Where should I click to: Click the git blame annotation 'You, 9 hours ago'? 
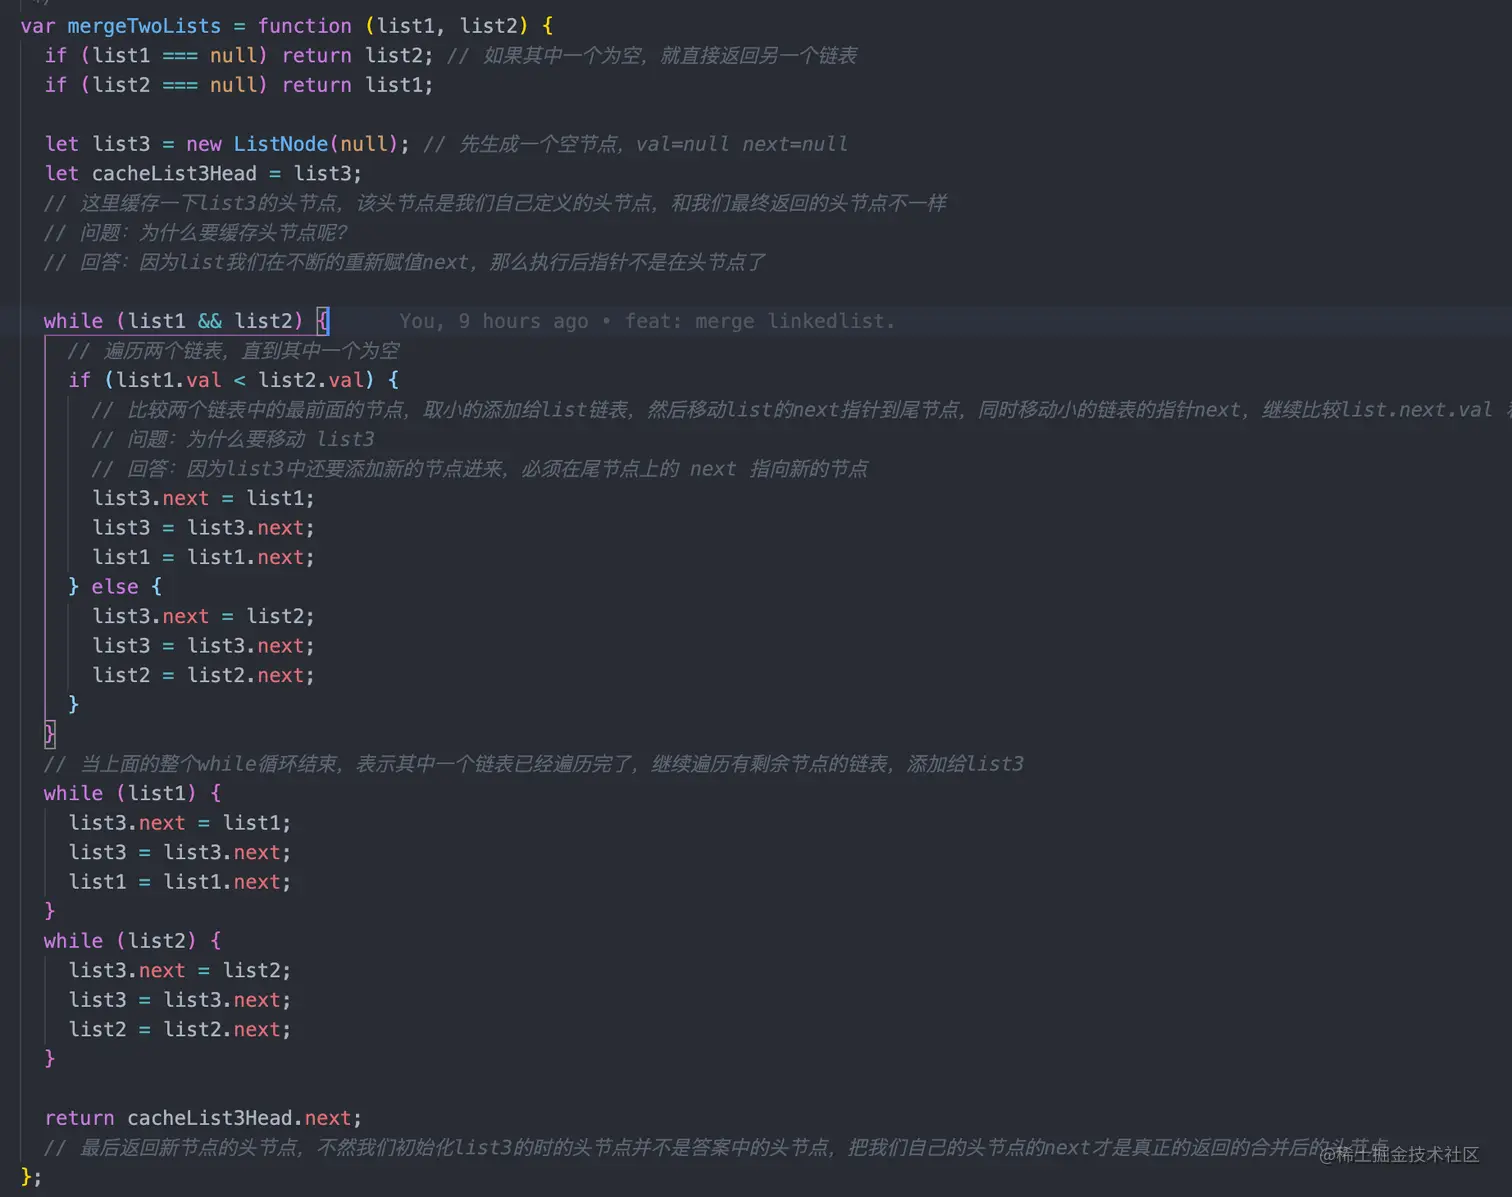coord(493,321)
